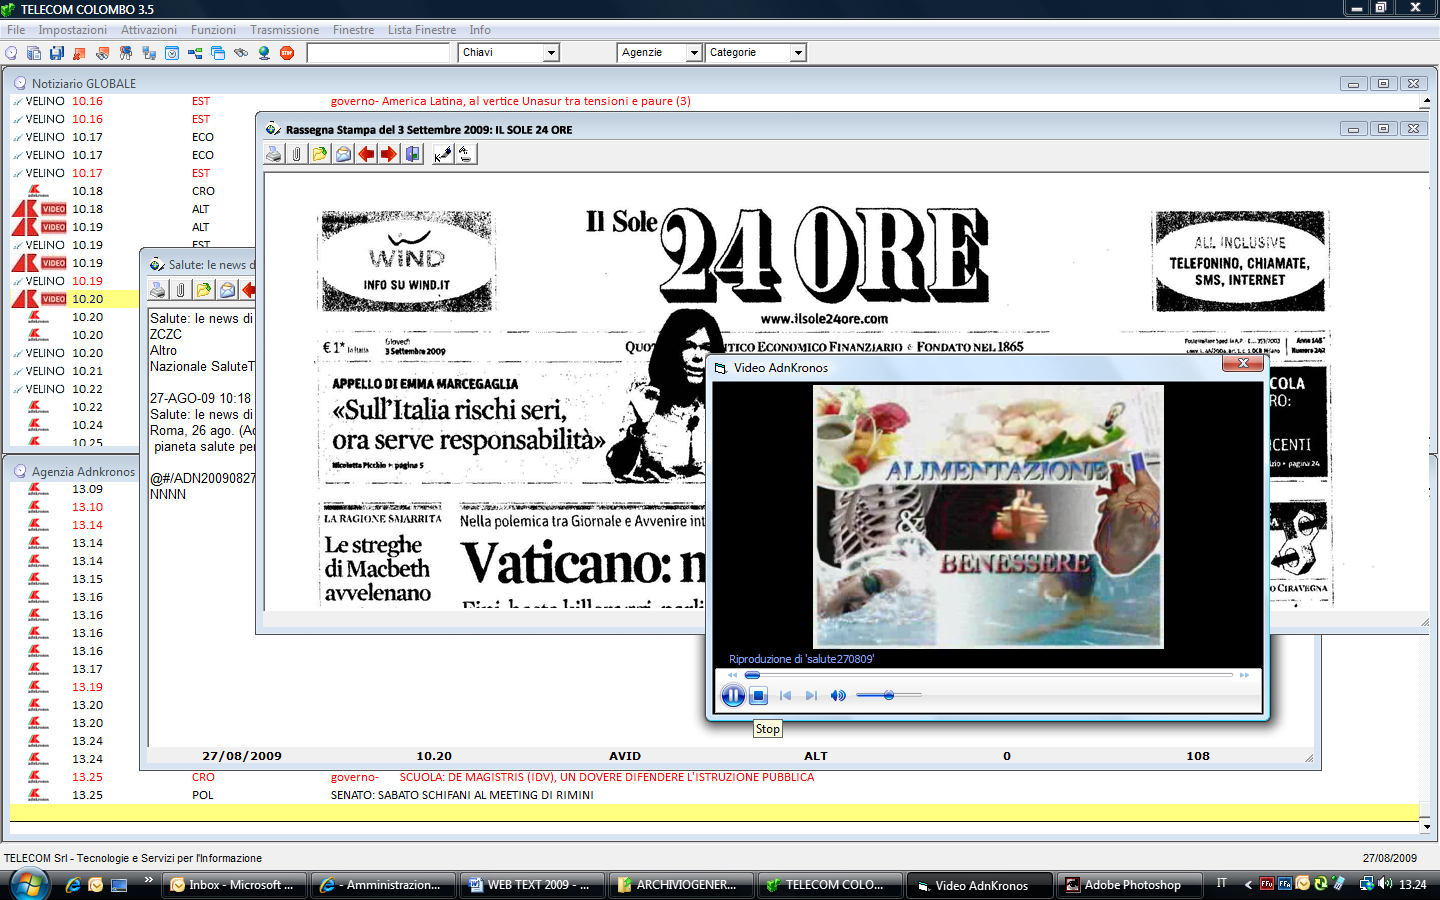This screenshot has width=1440, height=900.
Task: Click the exit door icon in Rassegna Stampa
Action: coord(412,154)
